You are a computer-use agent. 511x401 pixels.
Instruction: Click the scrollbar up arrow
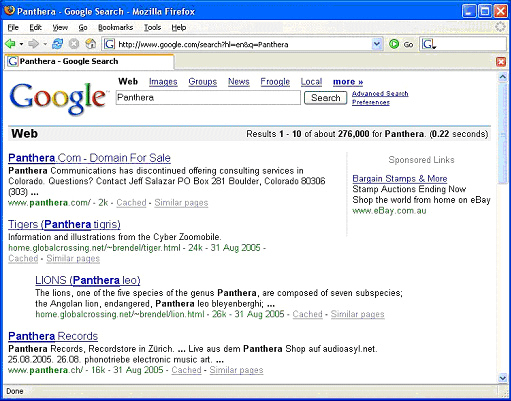tap(502, 77)
